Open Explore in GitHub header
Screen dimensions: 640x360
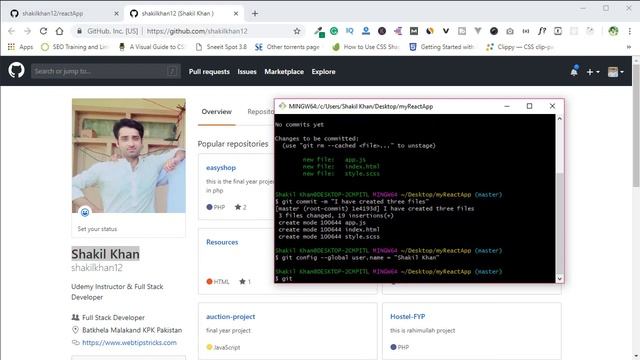tap(323, 71)
